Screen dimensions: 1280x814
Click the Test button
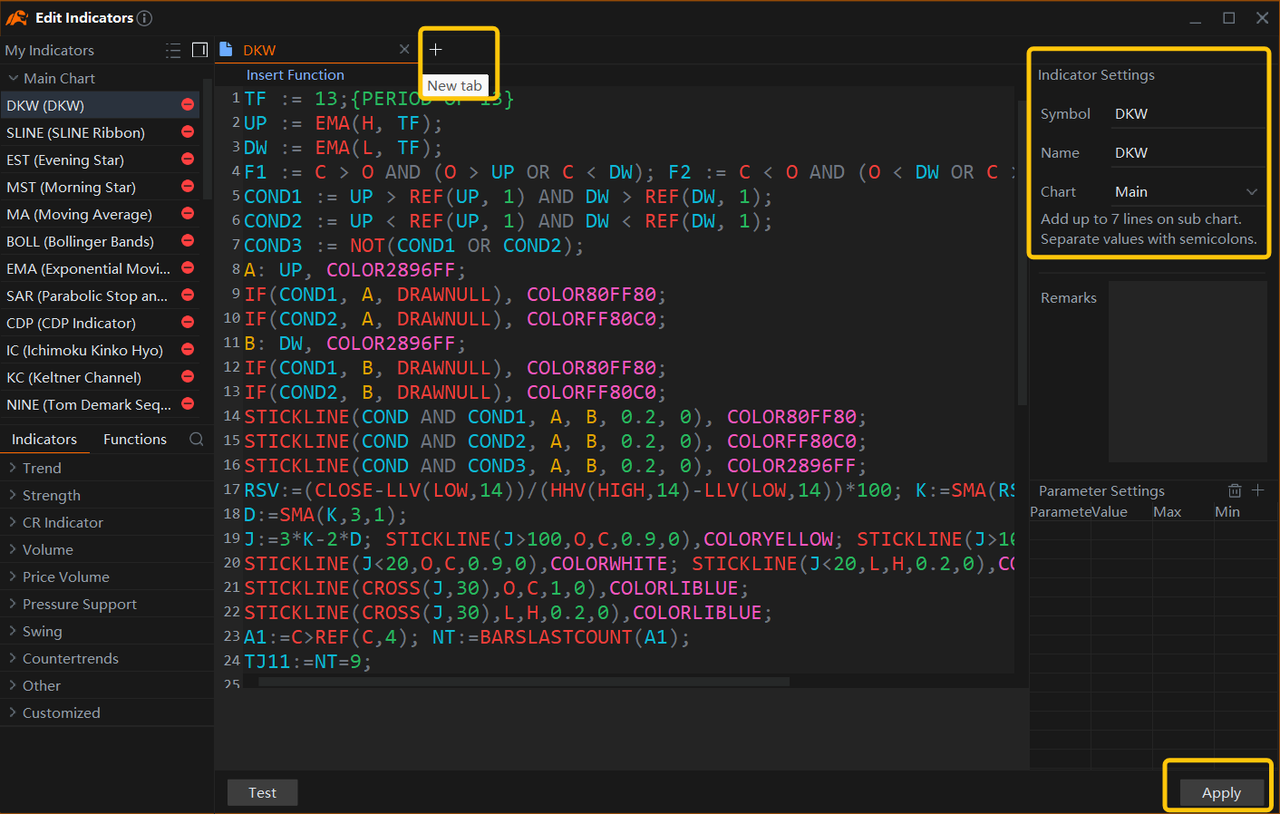[x=262, y=792]
